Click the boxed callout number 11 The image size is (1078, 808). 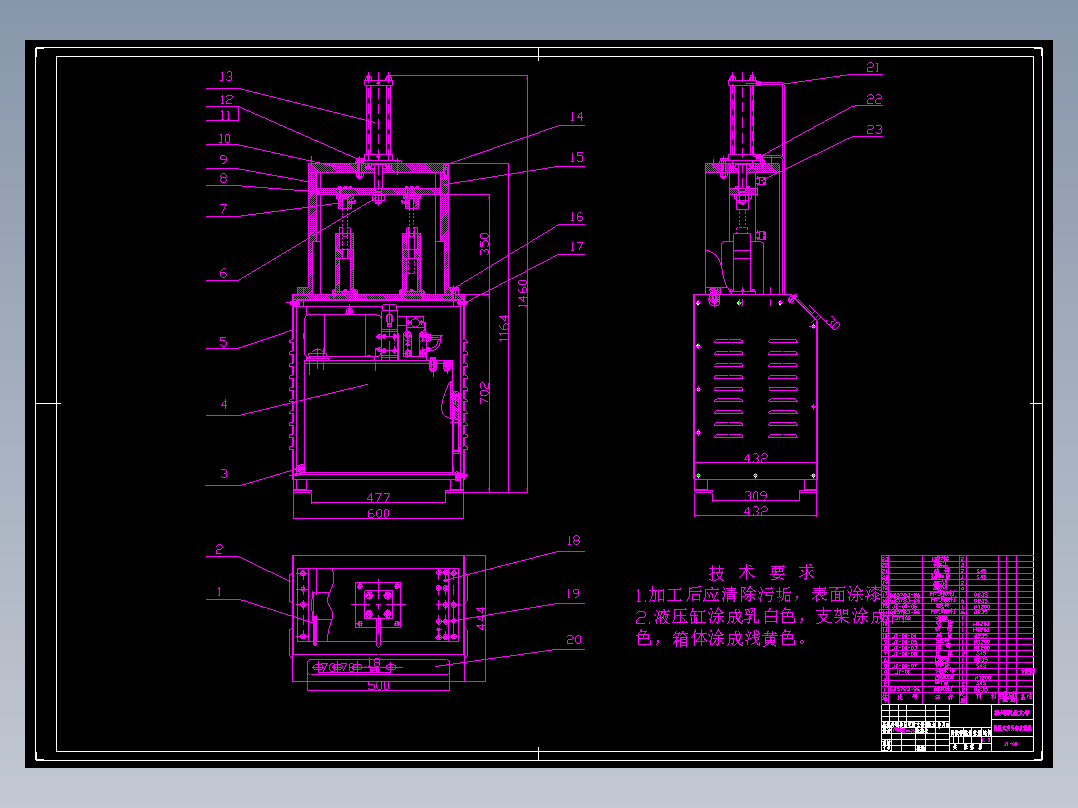226,115
